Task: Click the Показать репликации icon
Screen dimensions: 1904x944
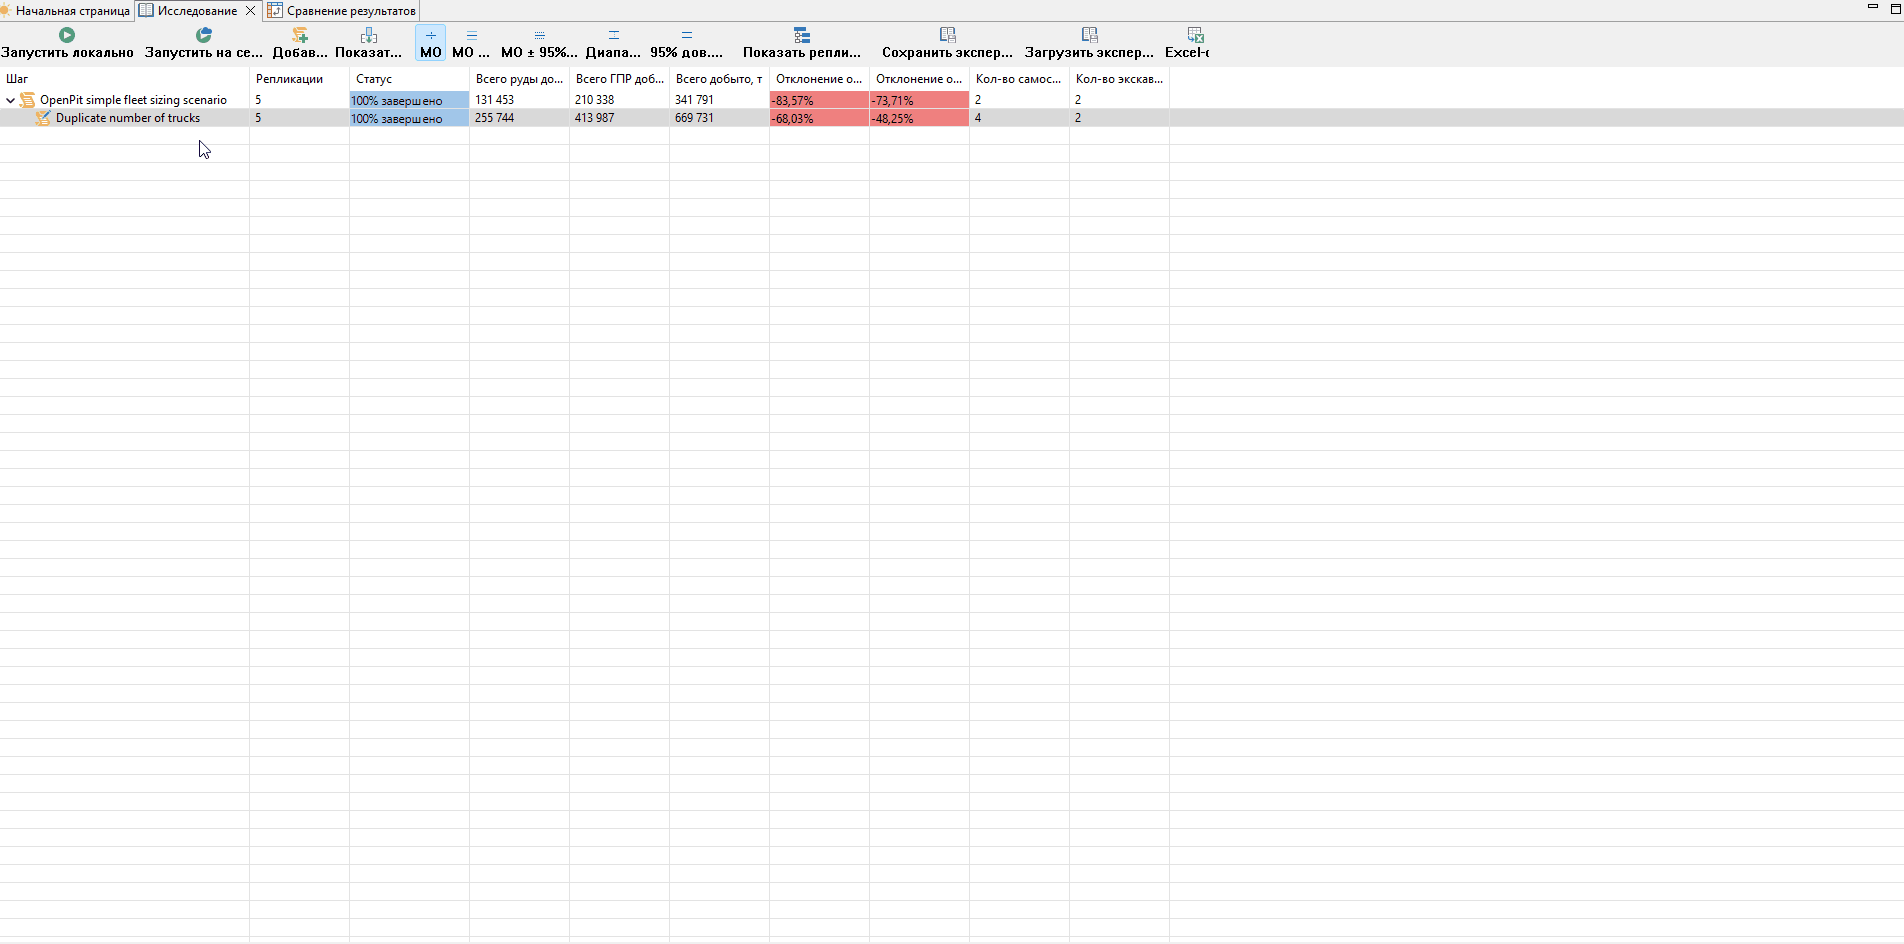Action: pyautogui.click(x=802, y=35)
